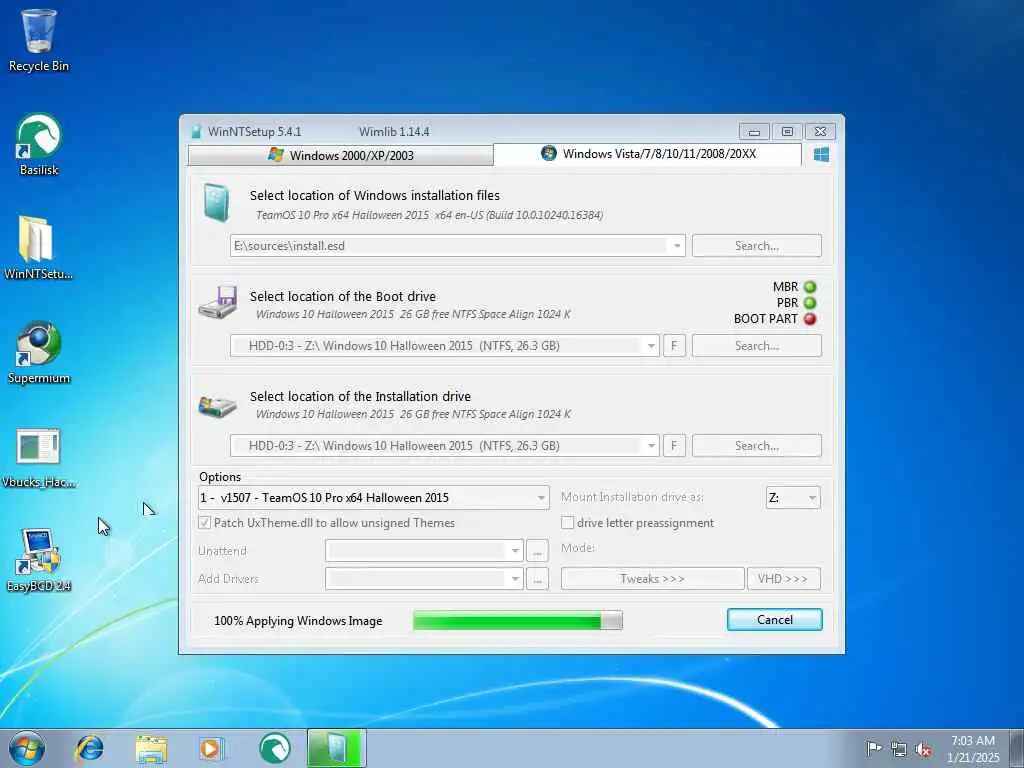Click Show desktop at taskbar edge
This screenshot has width=1024, height=768.
[x=1017, y=748]
